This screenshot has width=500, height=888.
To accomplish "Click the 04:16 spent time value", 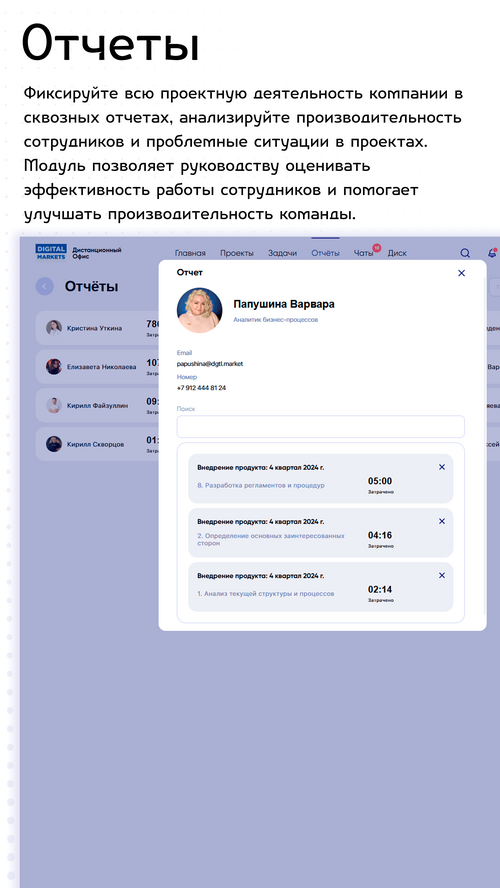I will tap(380, 535).
